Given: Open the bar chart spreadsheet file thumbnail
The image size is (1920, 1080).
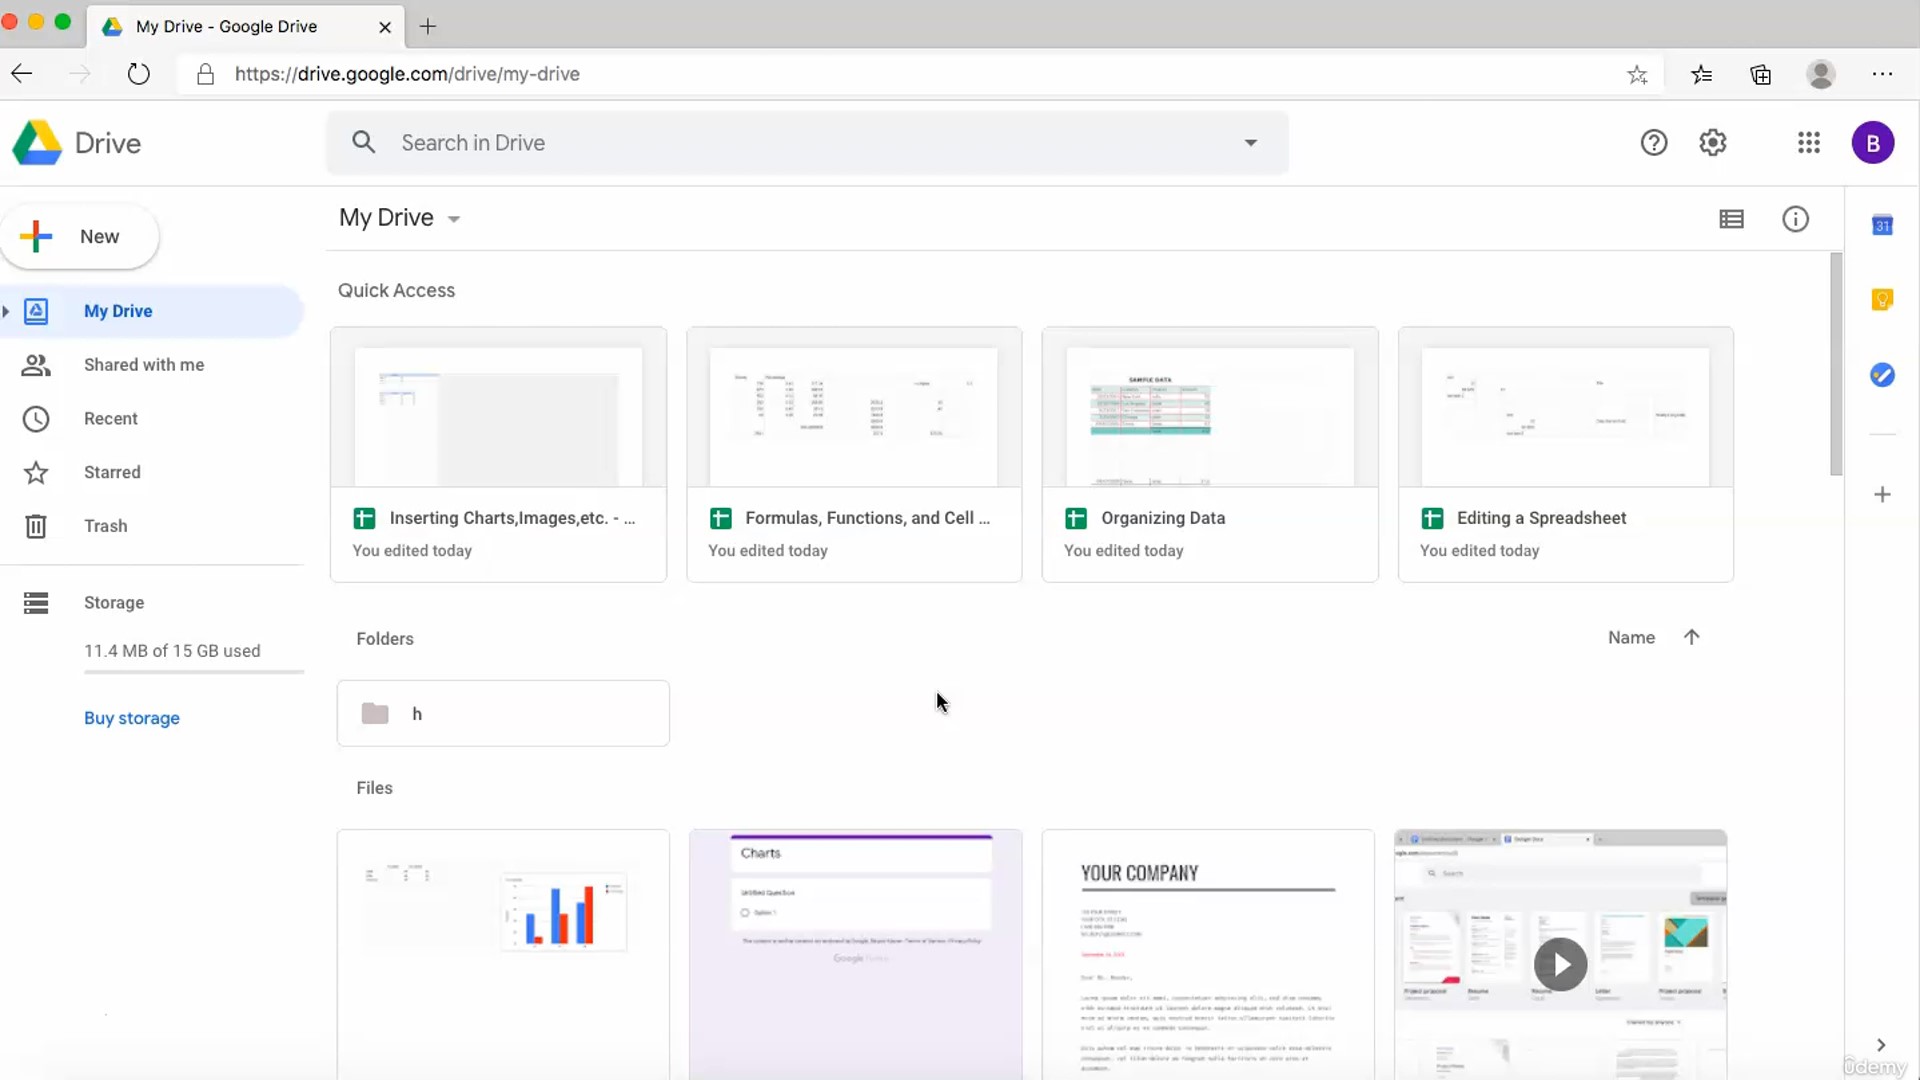Looking at the screenshot, I should 503,954.
